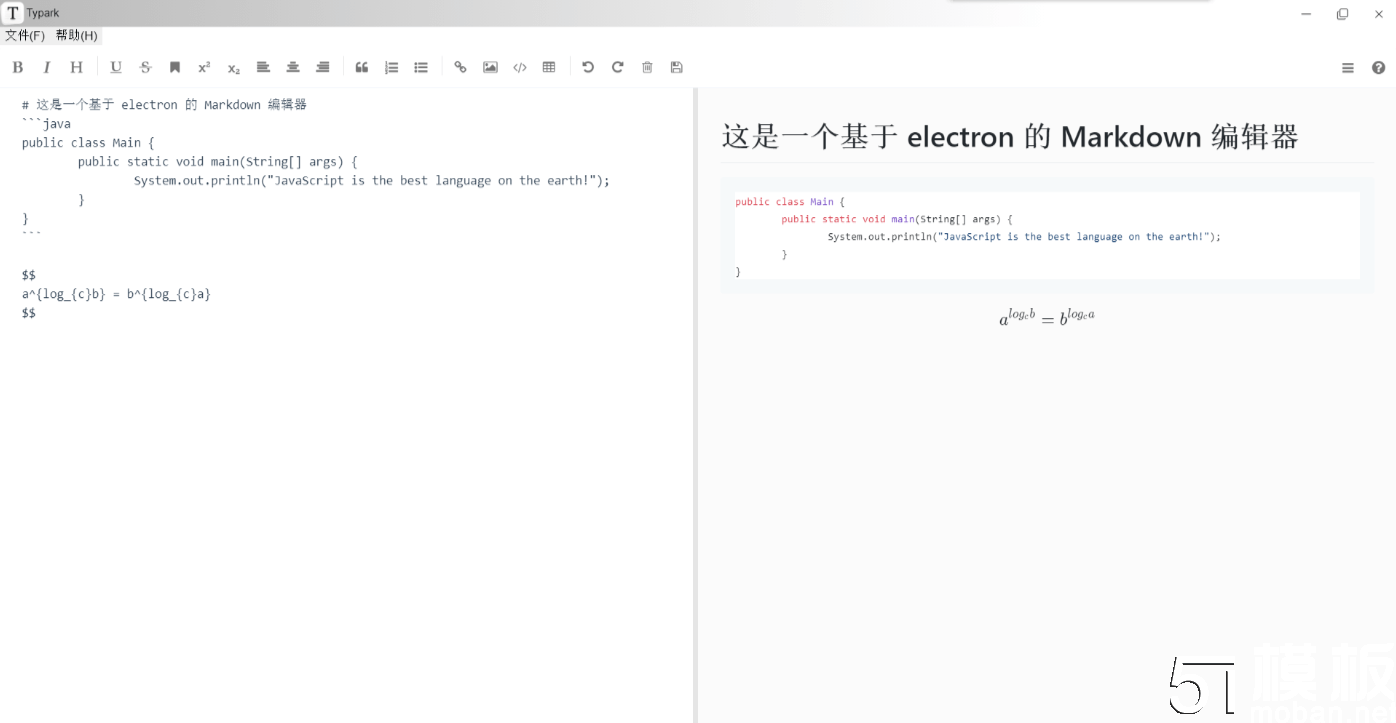Insert a code block

coord(519,67)
